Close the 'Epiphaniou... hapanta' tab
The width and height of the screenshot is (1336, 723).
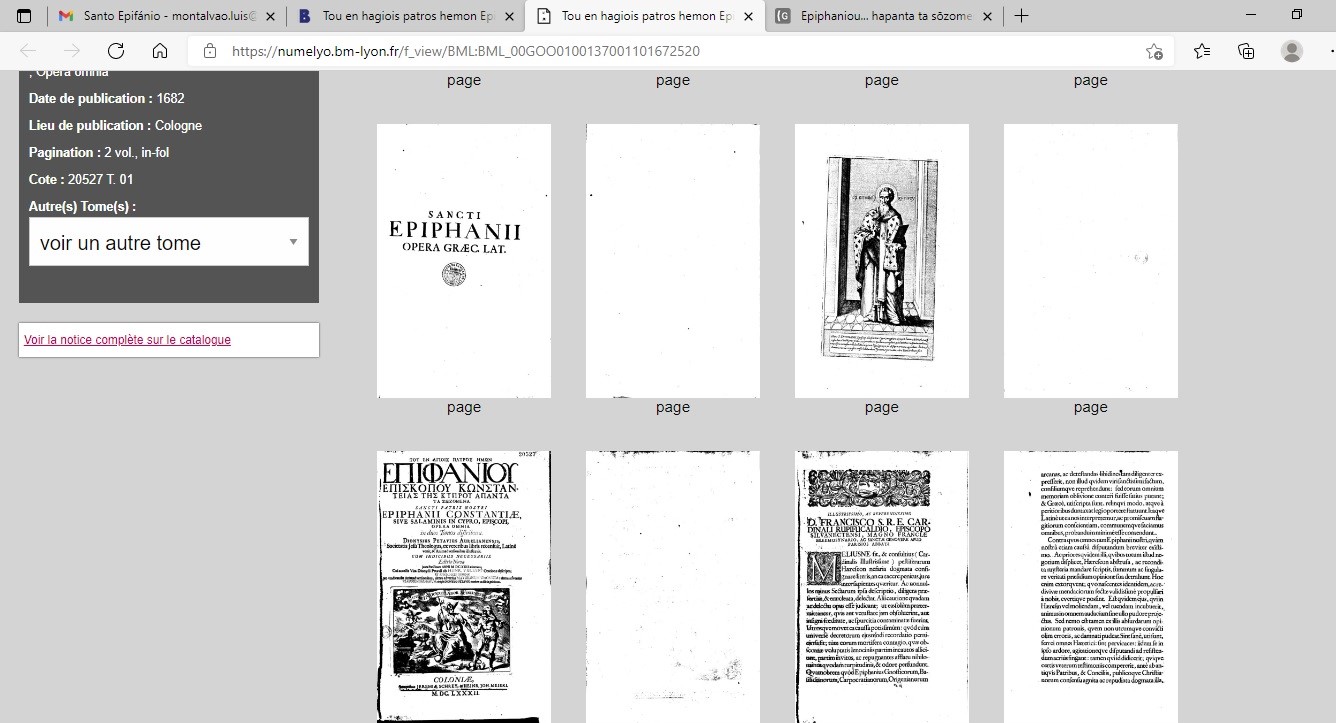(x=988, y=16)
